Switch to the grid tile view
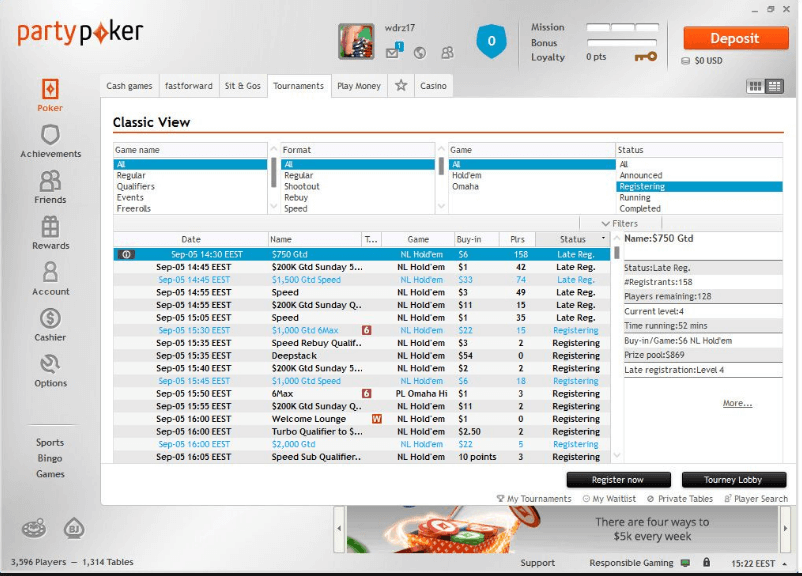This screenshot has width=802, height=576. (x=756, y=87)
